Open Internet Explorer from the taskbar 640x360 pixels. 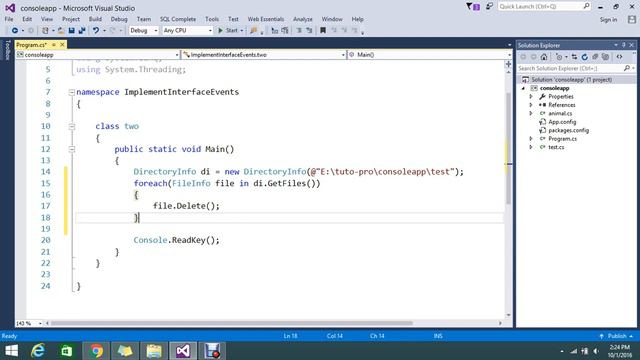click(38, 351)
